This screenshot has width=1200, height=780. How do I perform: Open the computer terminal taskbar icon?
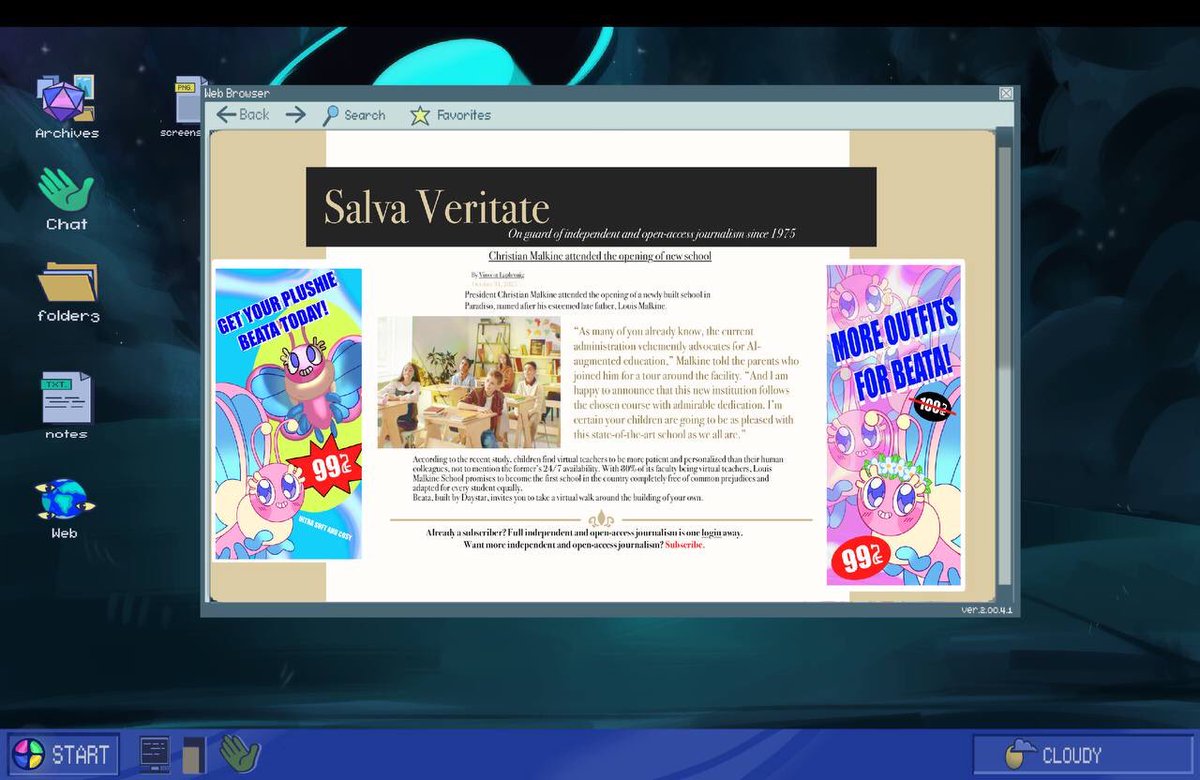pos(155,754)
